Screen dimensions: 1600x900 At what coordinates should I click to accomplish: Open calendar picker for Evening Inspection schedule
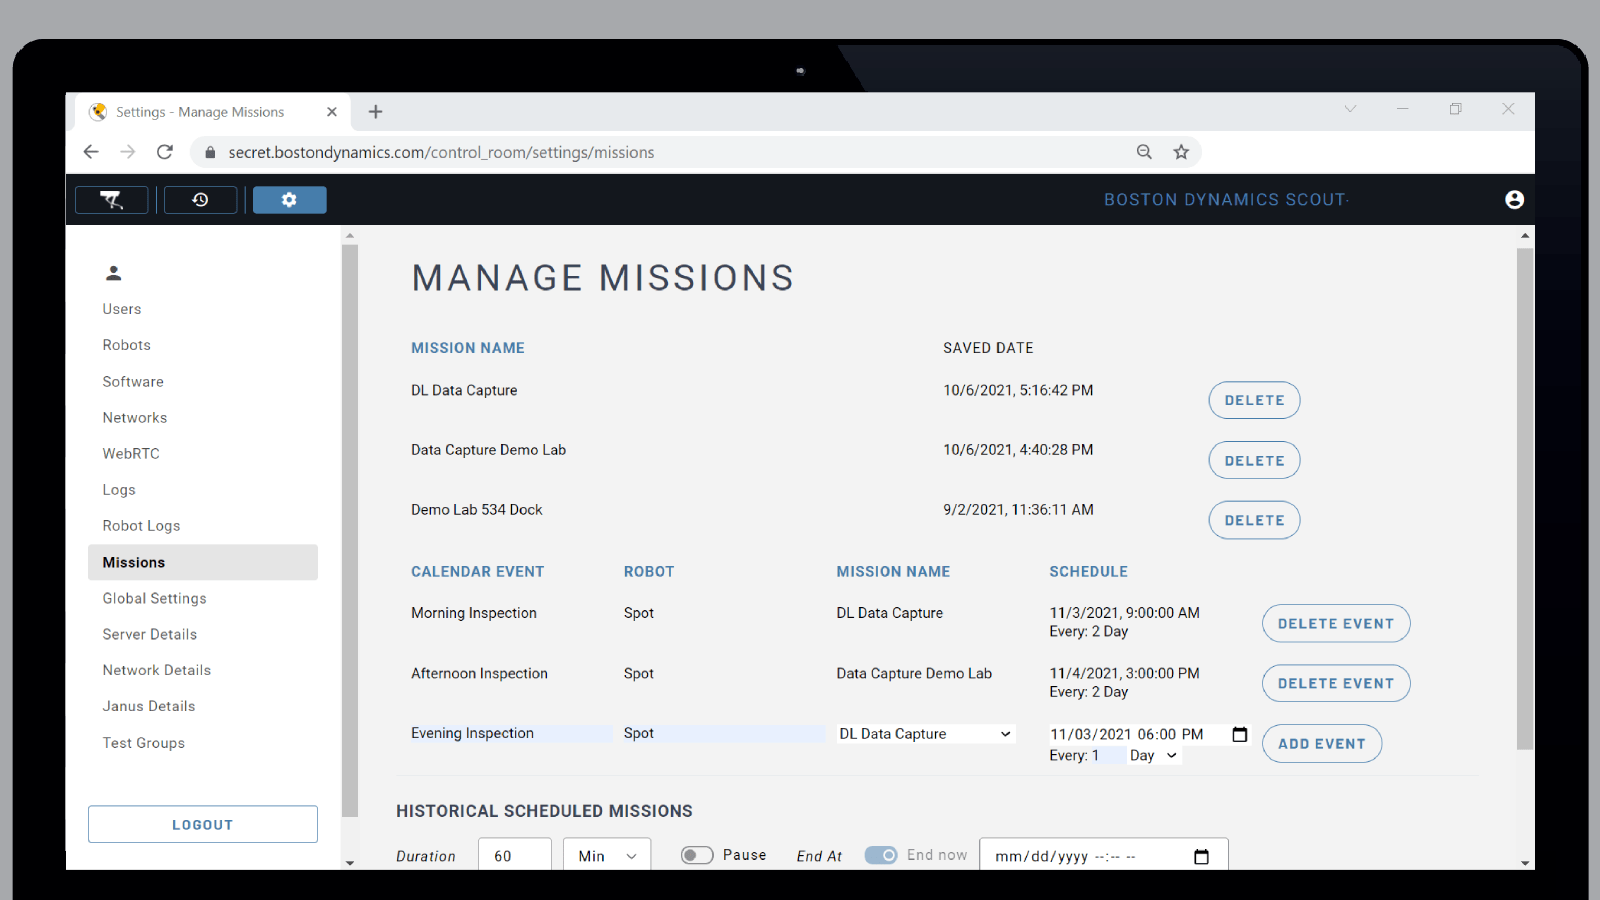coord(1239,735)
